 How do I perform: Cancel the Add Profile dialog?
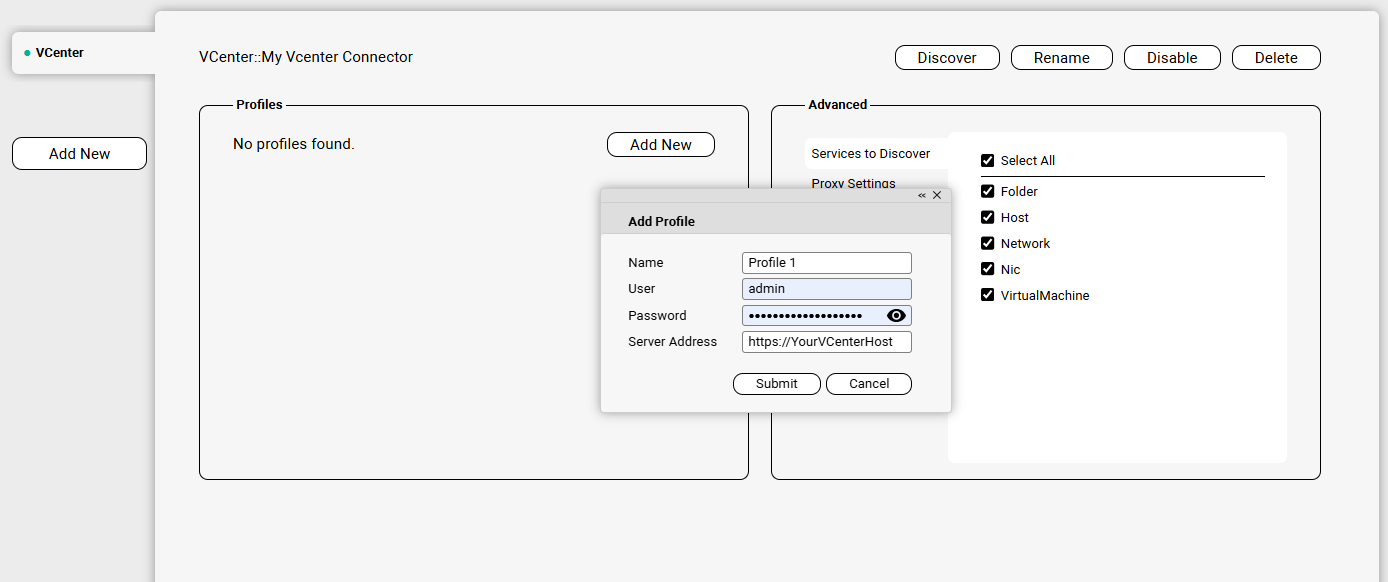[869, 384]
